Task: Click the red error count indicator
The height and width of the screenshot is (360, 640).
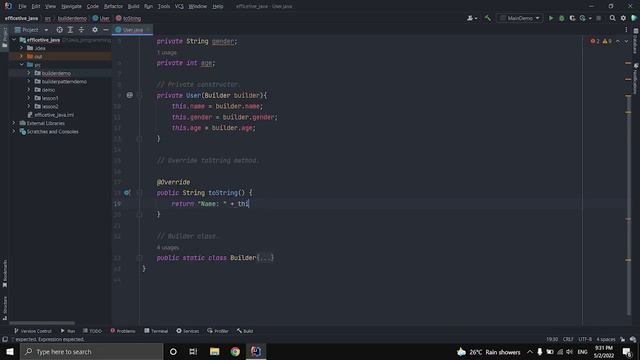Action: (595, 41)
